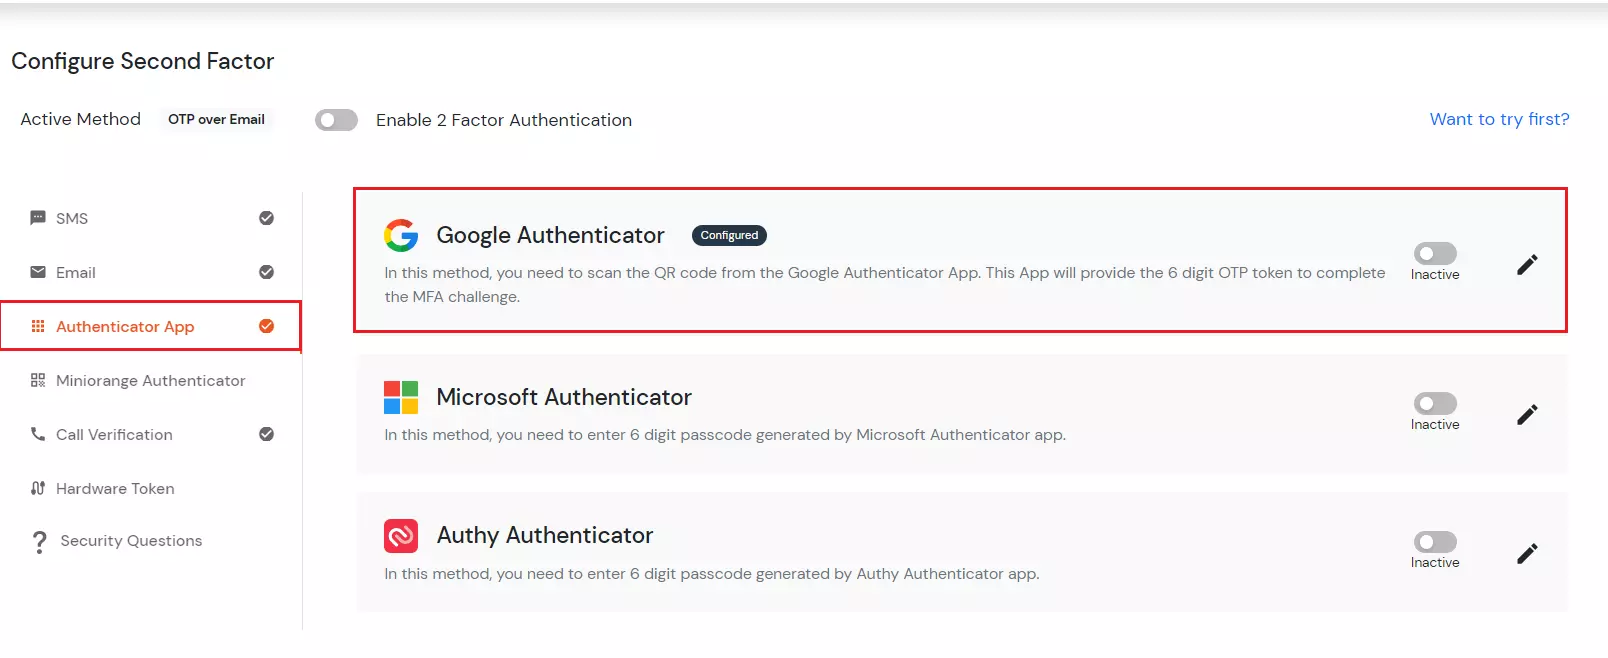Viewport: 1608px width, 658px height.
Task: Click the Google Authenticator logo
Action: point(400,235)
